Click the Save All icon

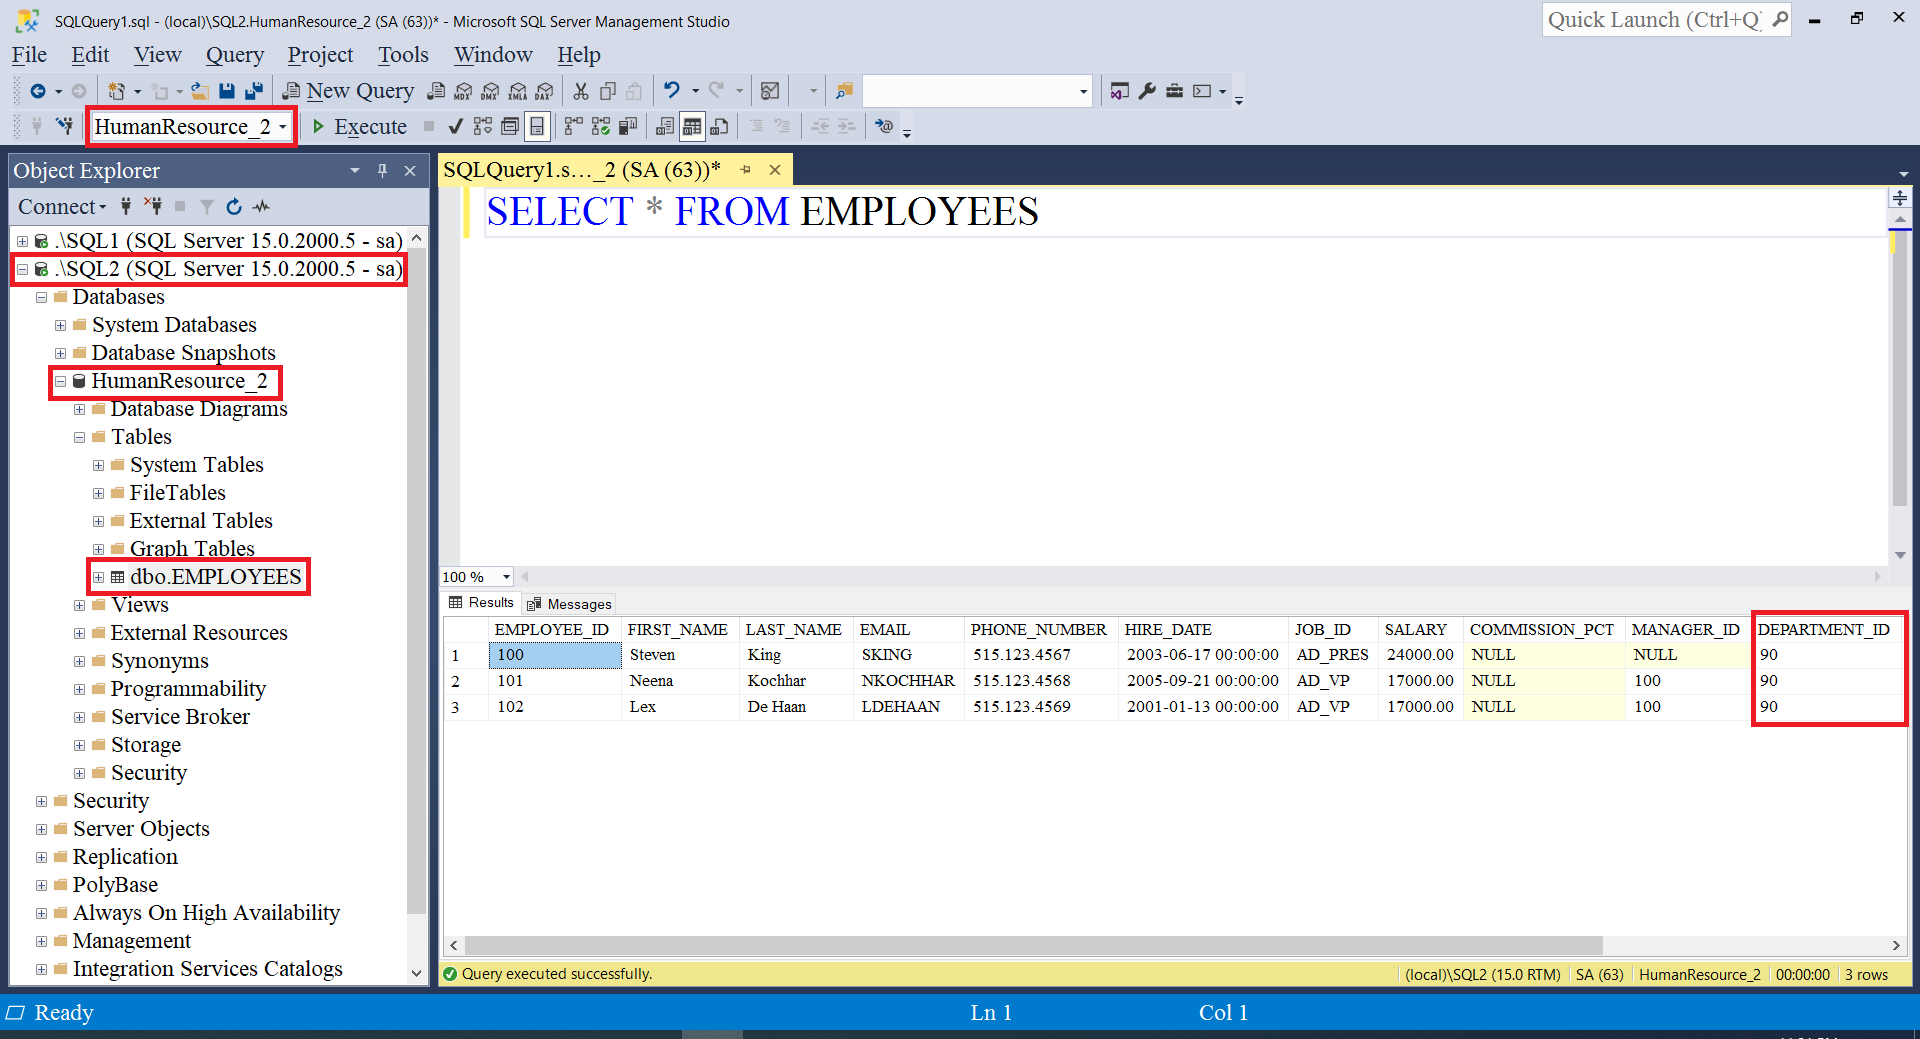click(254, 91)
